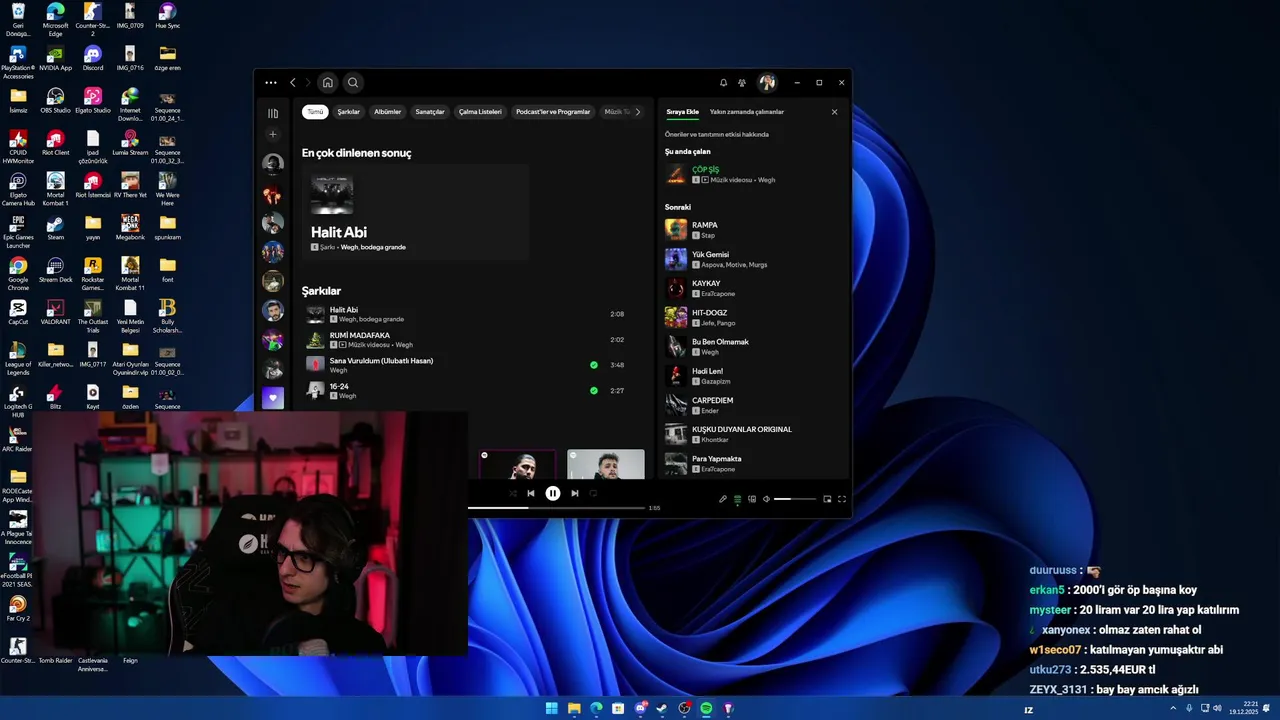The image size is (1280, 720).
Task: Open the Spotify miniplayer icon
Action: tap(827, 499)
